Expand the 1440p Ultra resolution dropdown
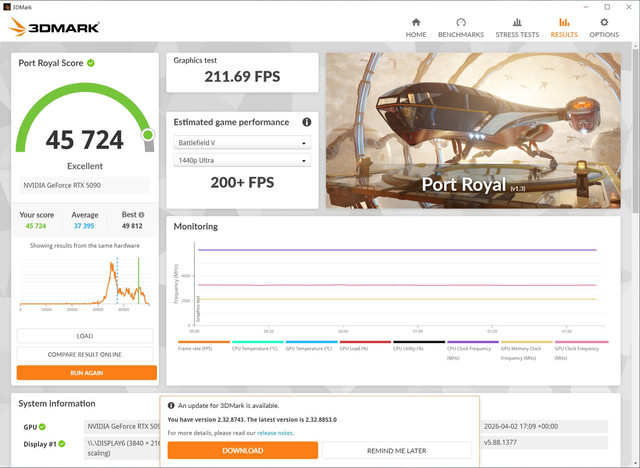The height and width of the screenshot is (468, 640). [242, 160]
